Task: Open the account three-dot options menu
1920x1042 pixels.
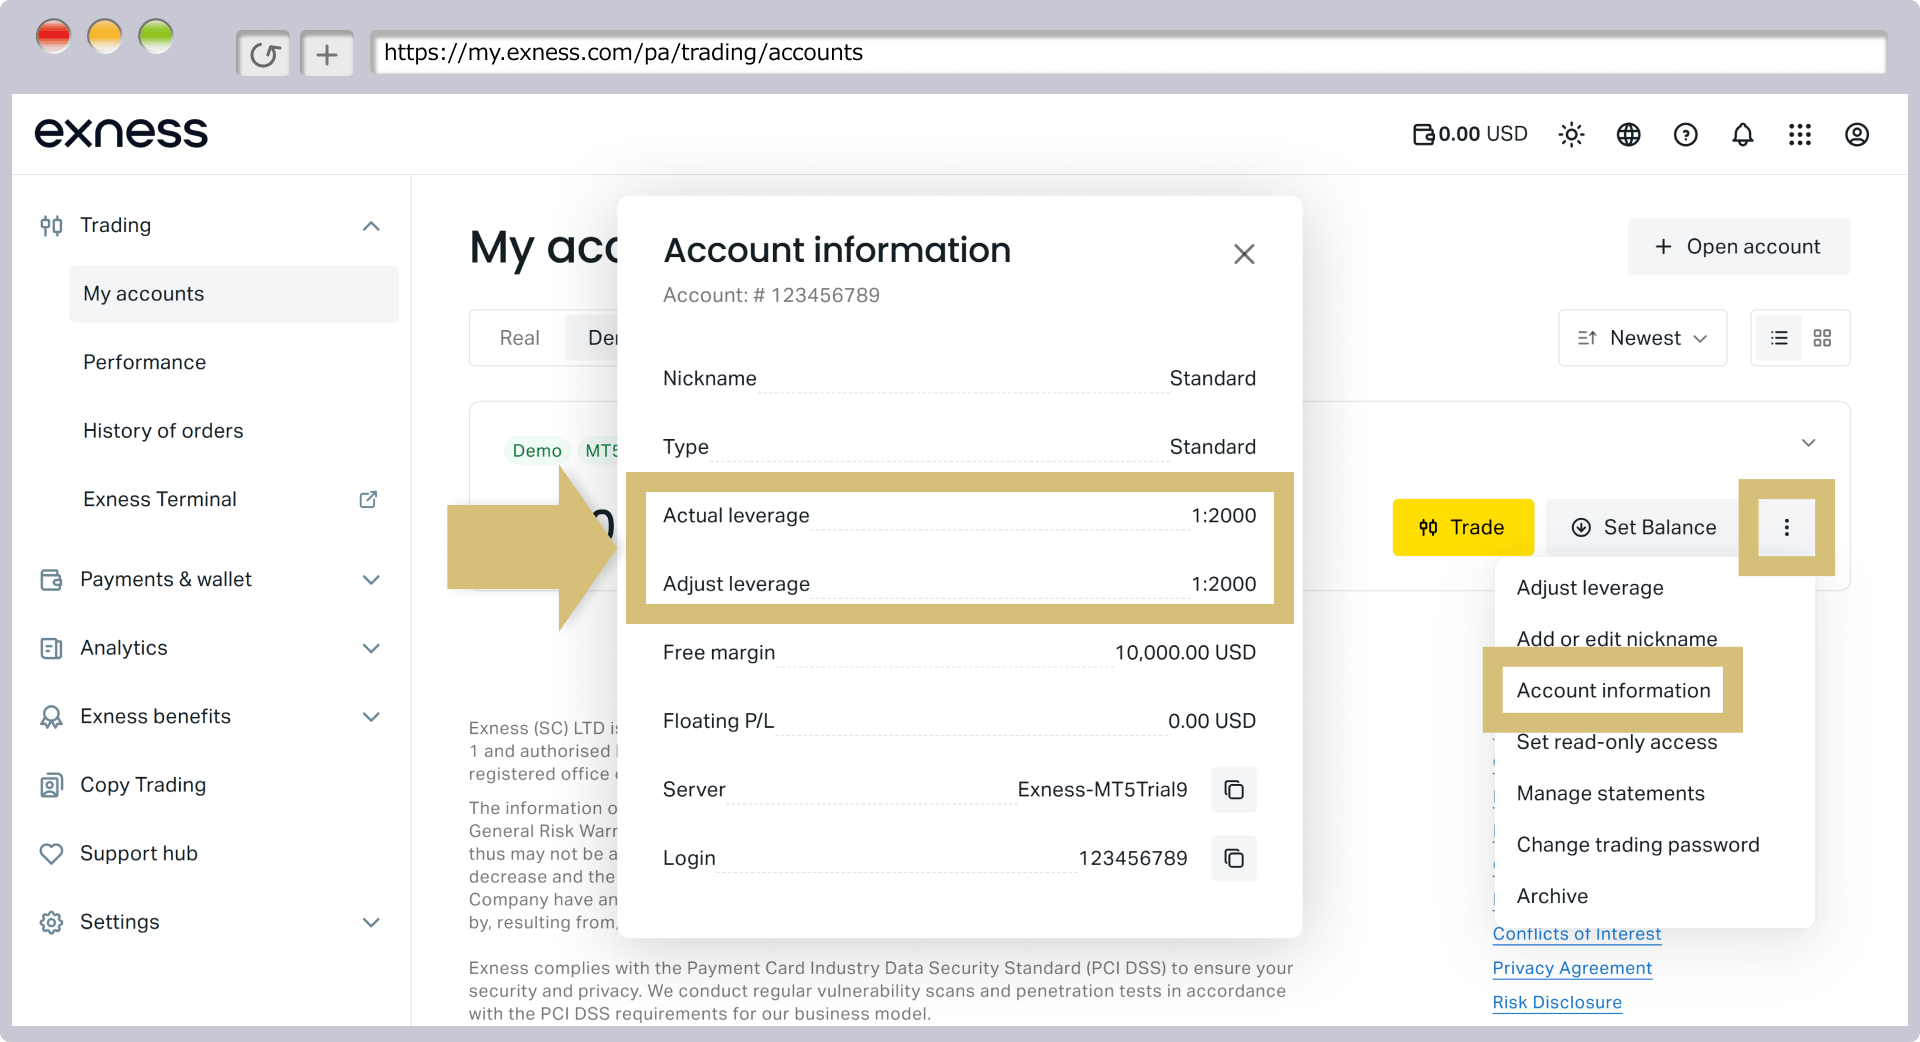Action: (1786, 527)
